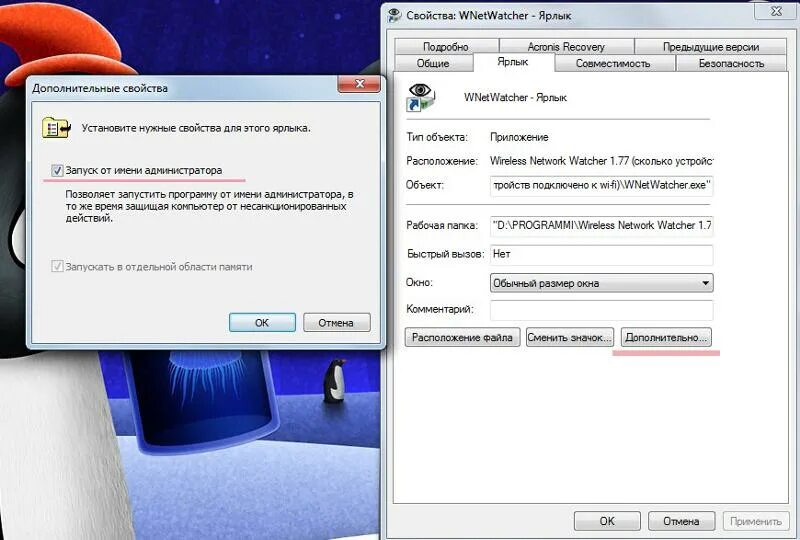The image size is (800, 540).
Task: Switch to the Подробно tab
Action: pos(445,46)
